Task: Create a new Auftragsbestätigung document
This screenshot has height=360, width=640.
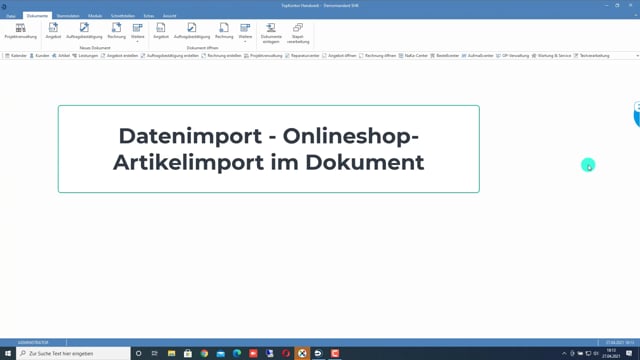Action: point(84,31)
